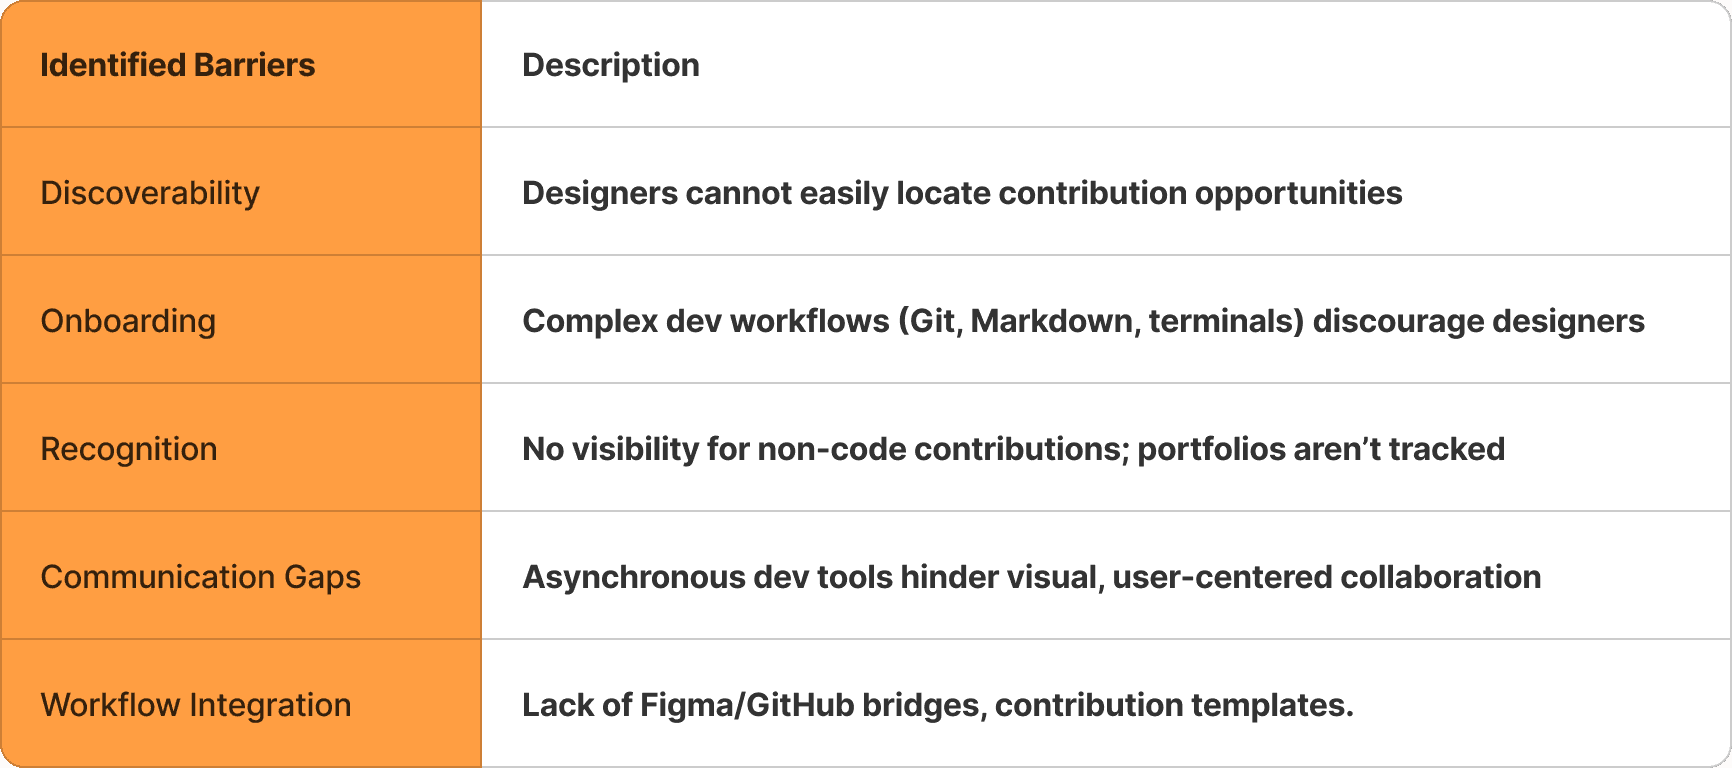Click the Lack of Figma/GitHub bridges text
Viewport: 1732px width, 768px height.
937,705
